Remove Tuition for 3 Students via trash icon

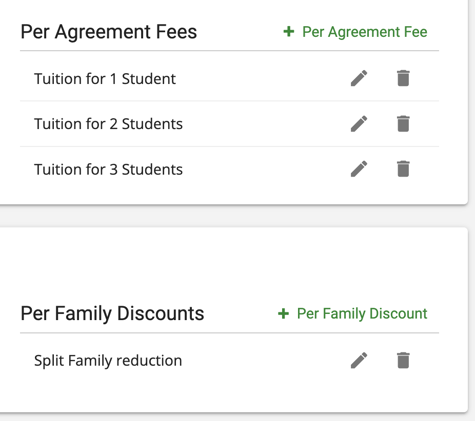point(403,169)
